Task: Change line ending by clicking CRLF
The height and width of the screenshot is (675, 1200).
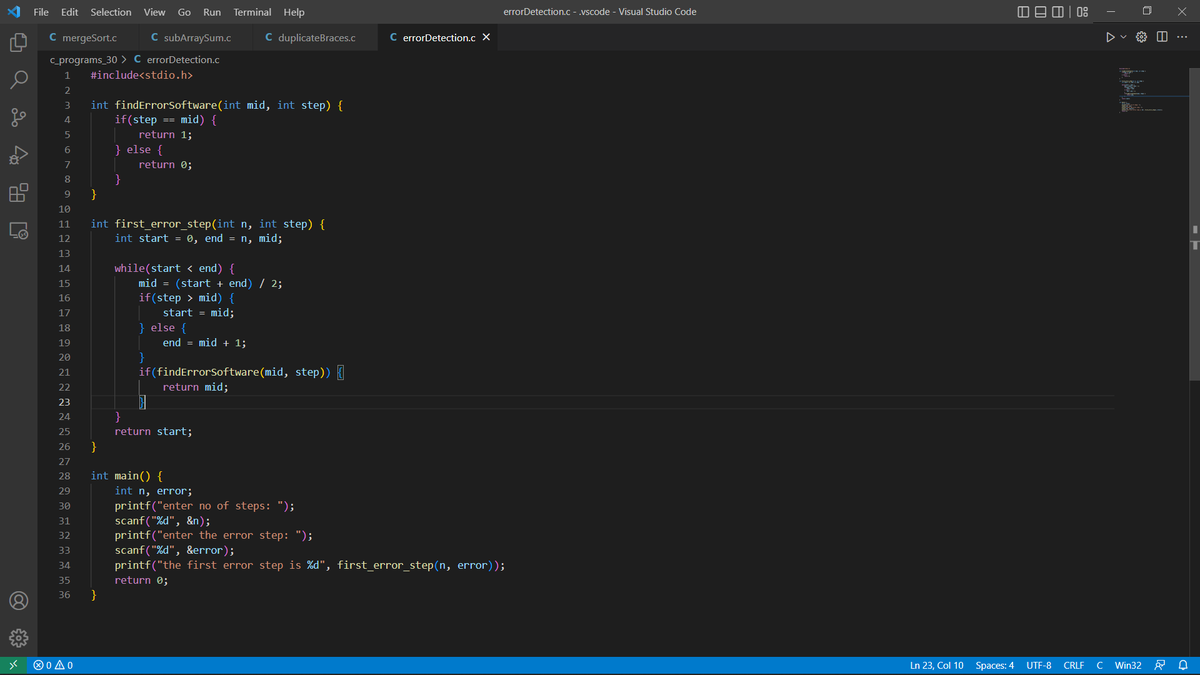Action: [1073, 664]
